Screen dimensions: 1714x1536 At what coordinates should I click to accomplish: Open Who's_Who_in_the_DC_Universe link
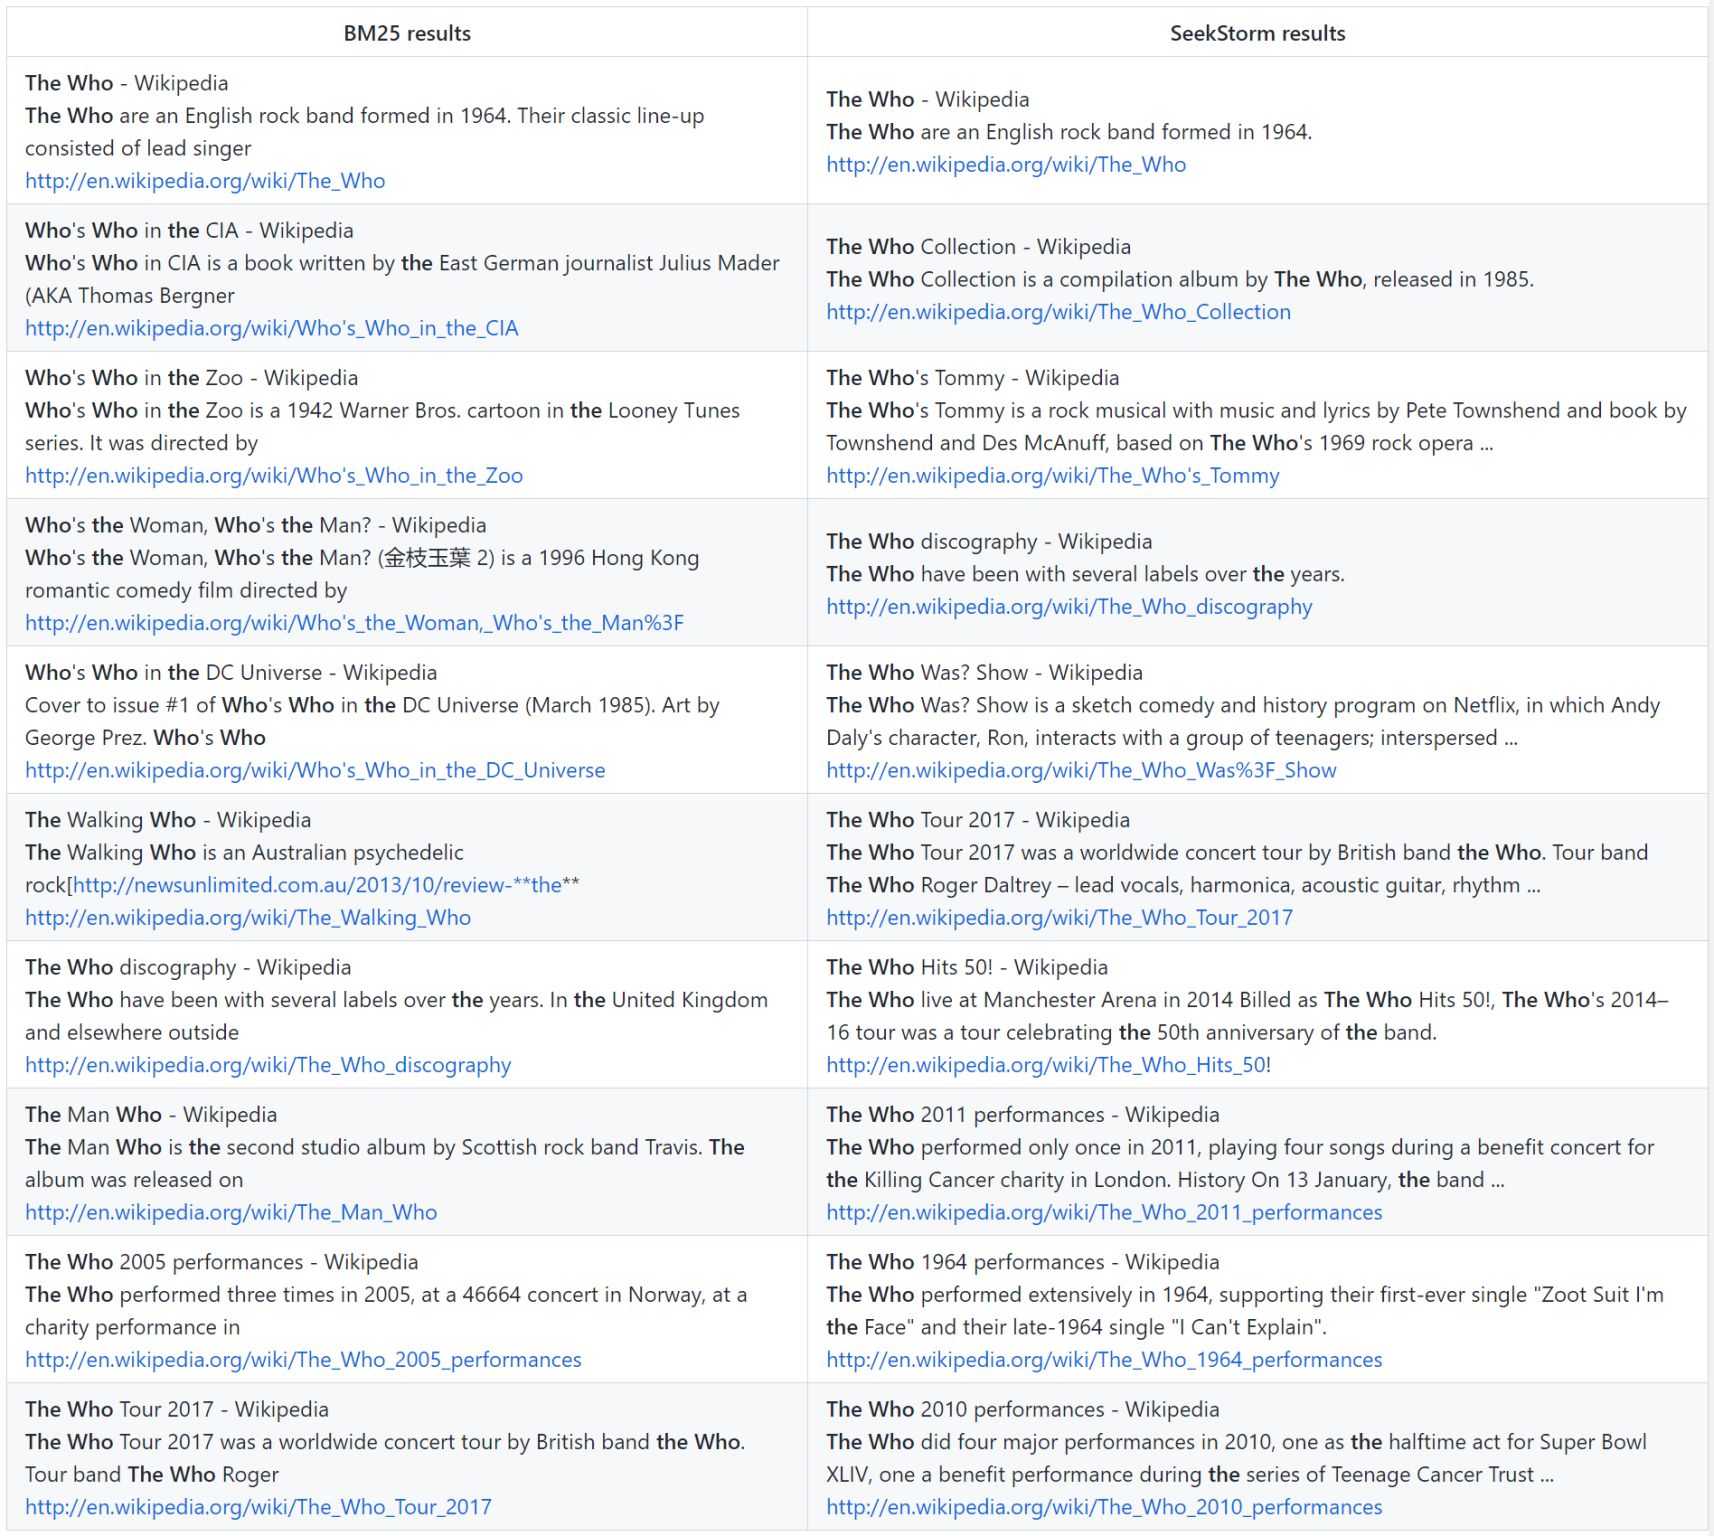coord(315,770)
